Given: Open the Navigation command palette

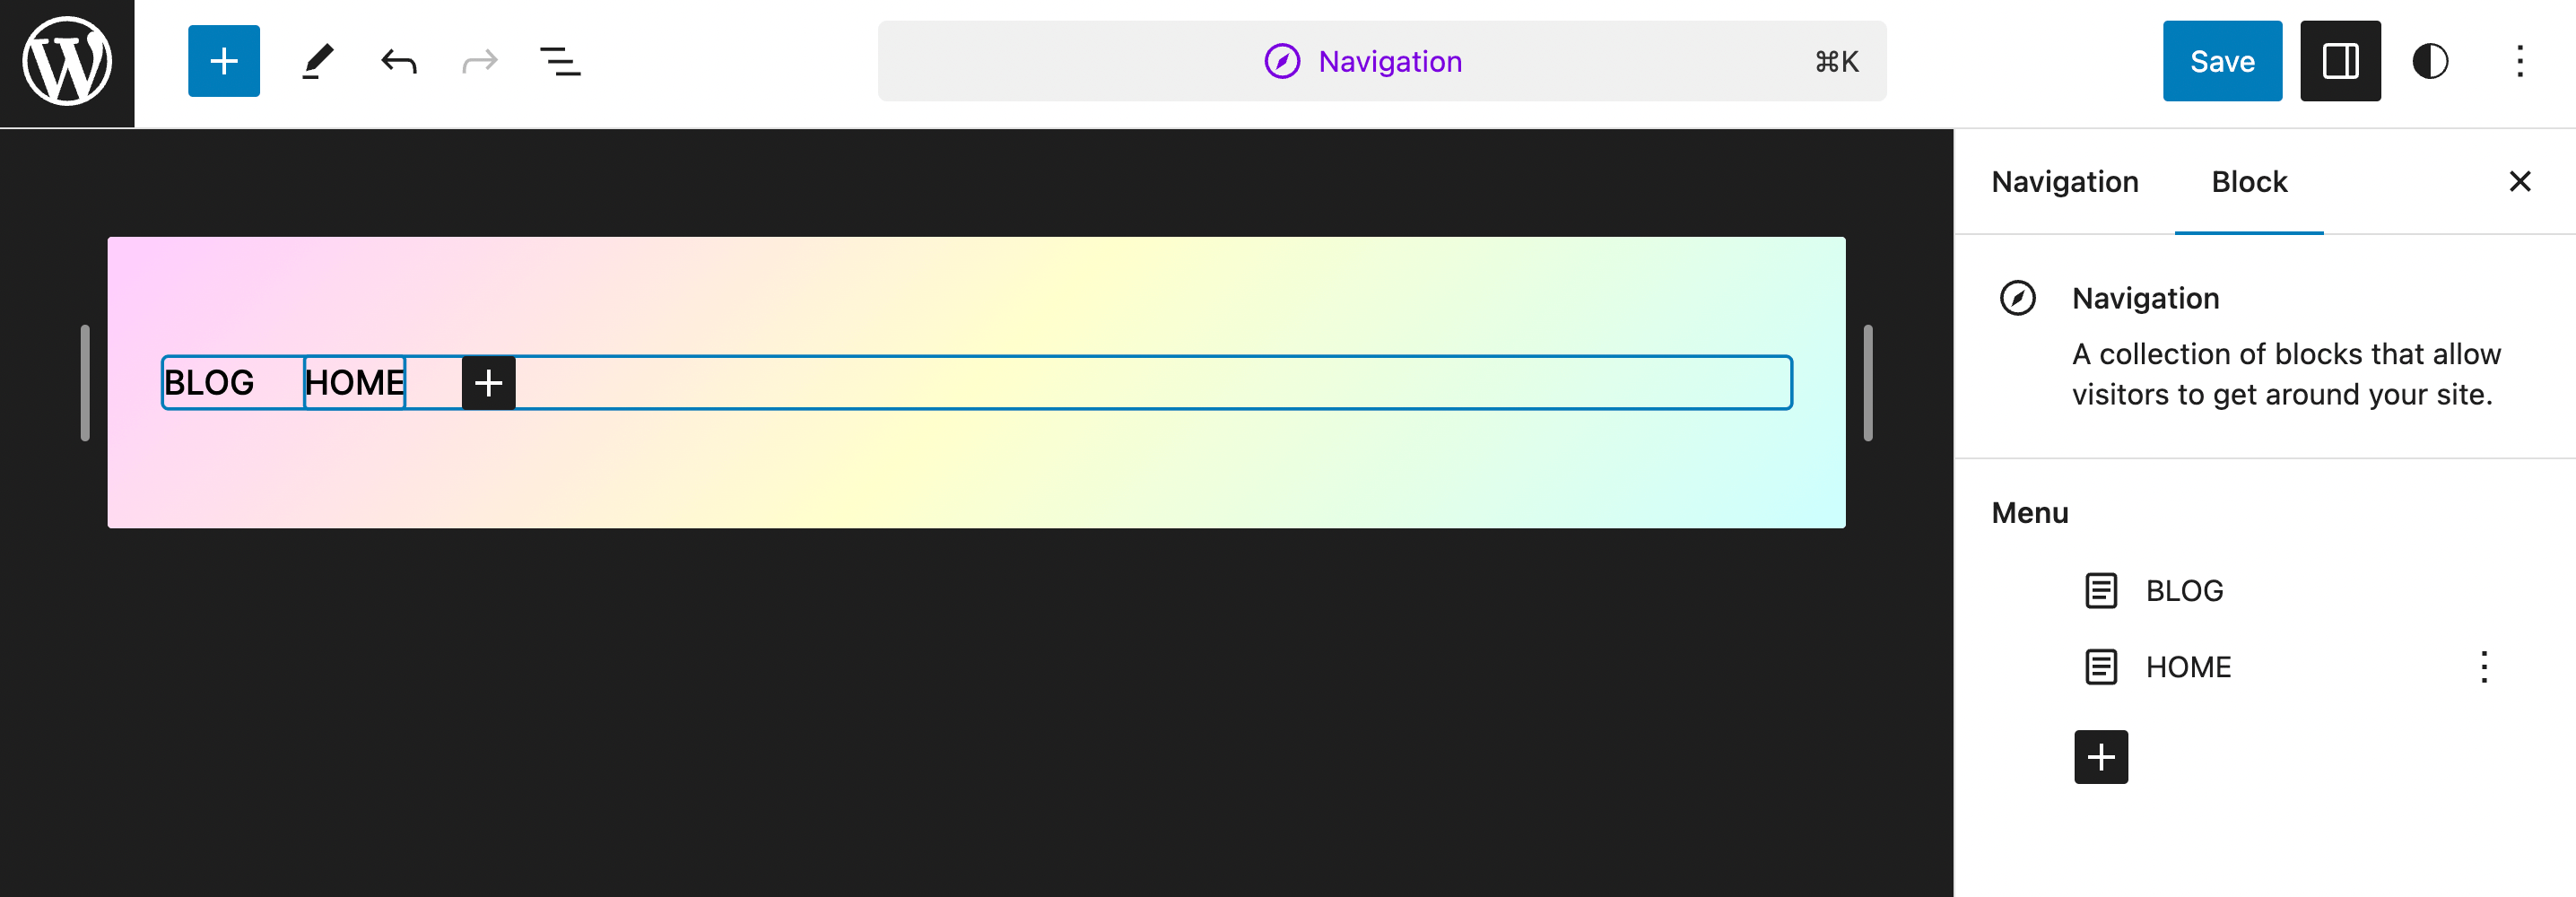Looking at the screenshot, I should tap(1382, 61).
